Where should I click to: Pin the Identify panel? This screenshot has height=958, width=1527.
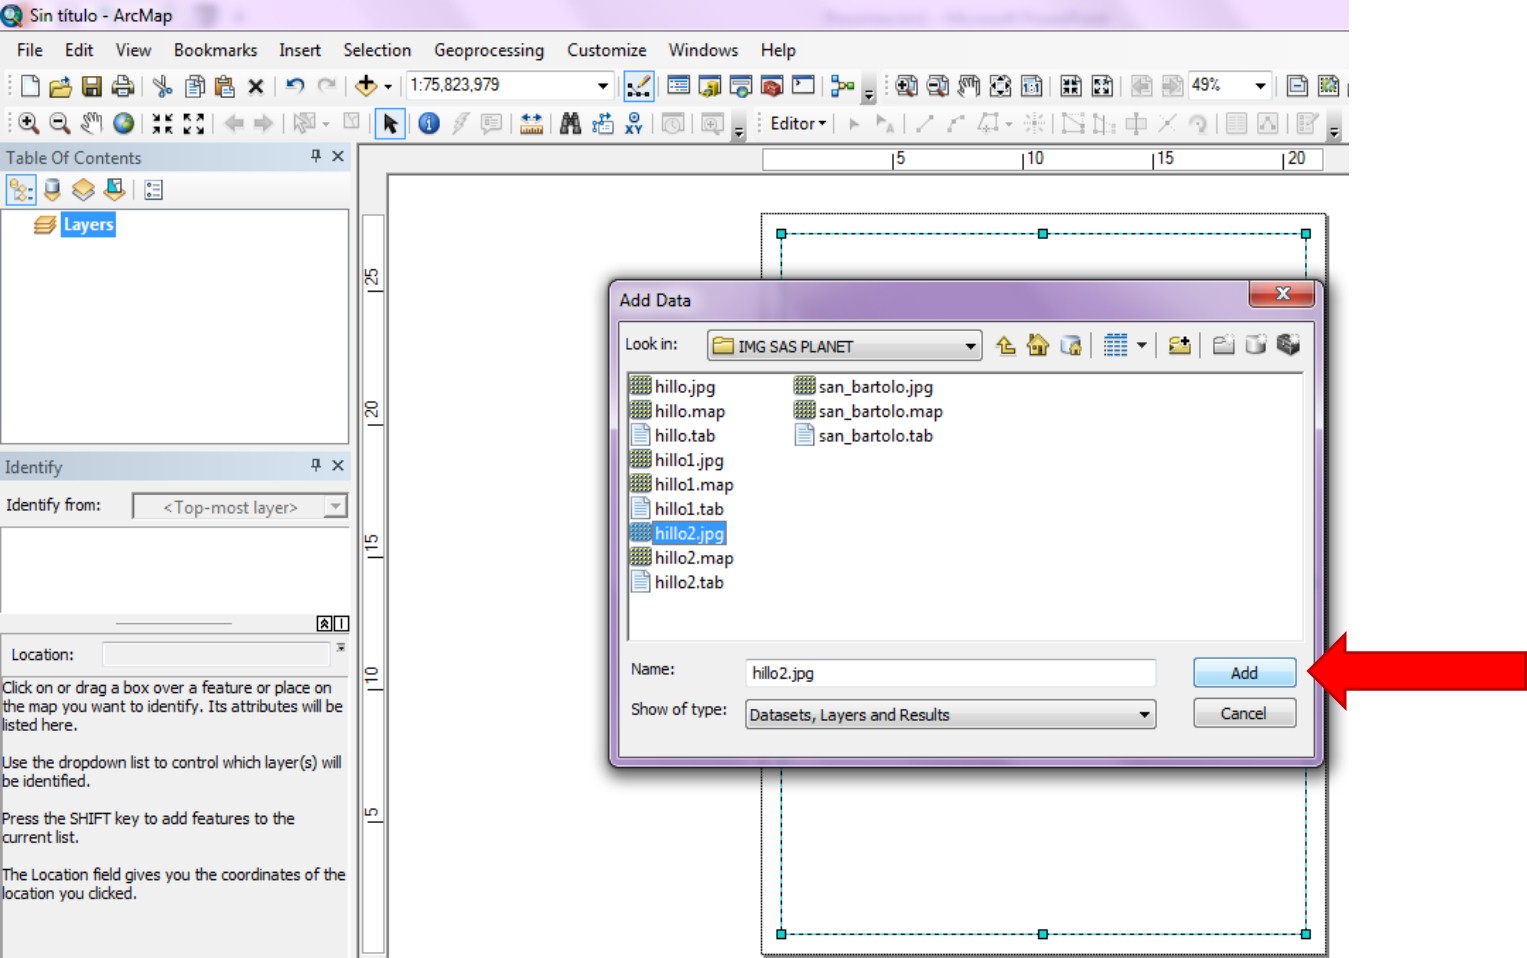[x=316, y=465]
